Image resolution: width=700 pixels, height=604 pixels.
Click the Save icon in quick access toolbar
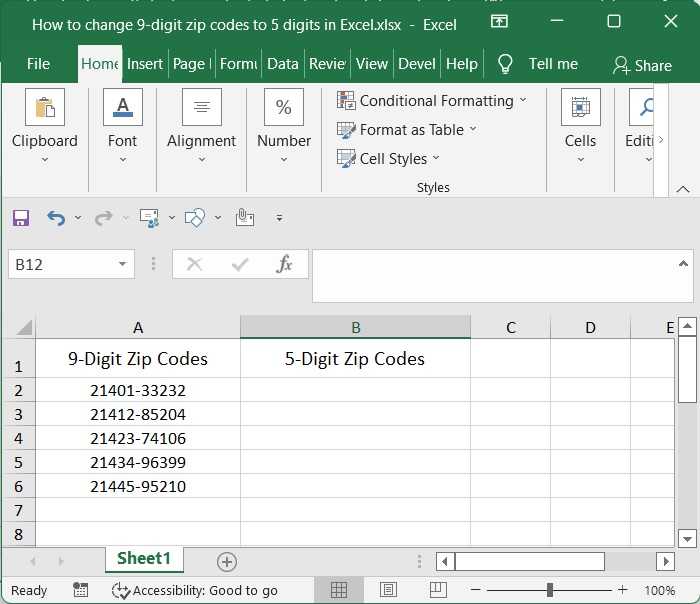coord(21,218)
